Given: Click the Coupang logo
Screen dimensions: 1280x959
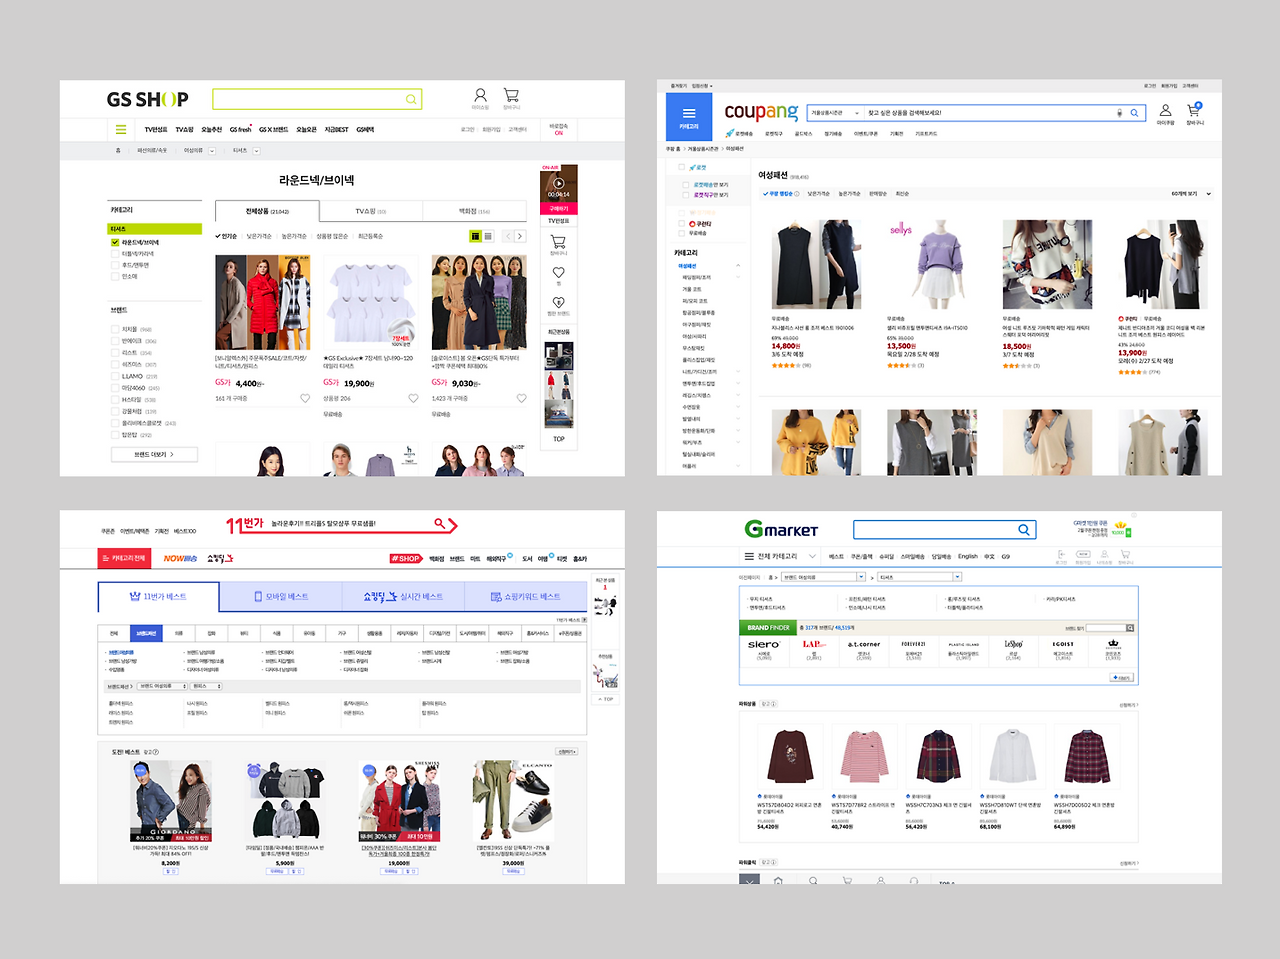Looking at the screenshot, I should 761,112.
